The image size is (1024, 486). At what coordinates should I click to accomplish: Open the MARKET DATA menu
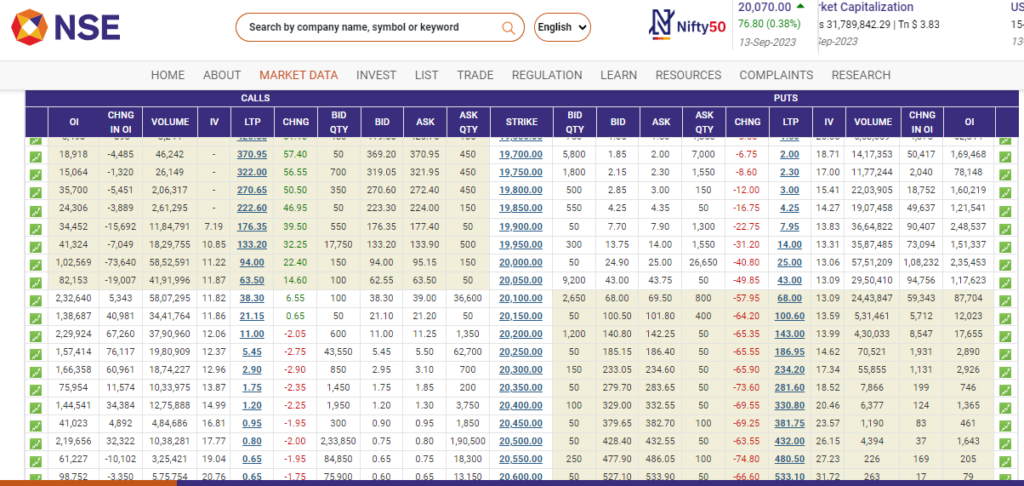point(298,75)
